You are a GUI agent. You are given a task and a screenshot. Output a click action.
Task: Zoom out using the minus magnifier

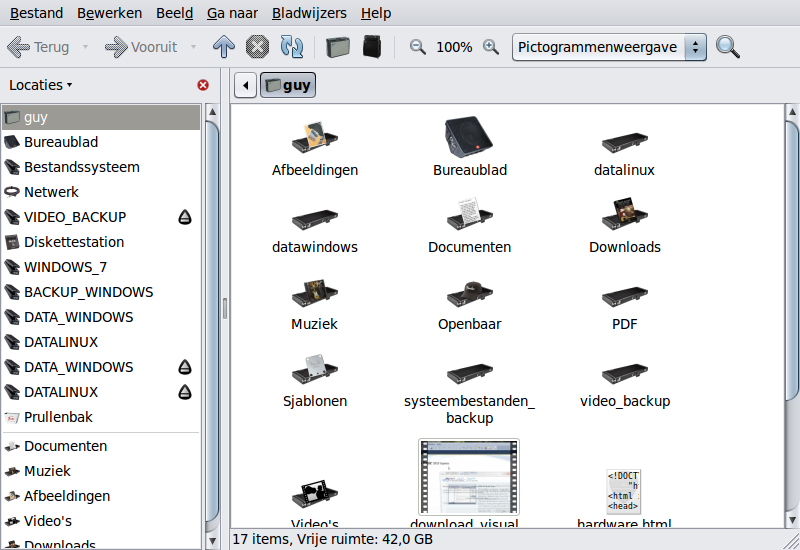pyautogui.click(x=418, y=47)
